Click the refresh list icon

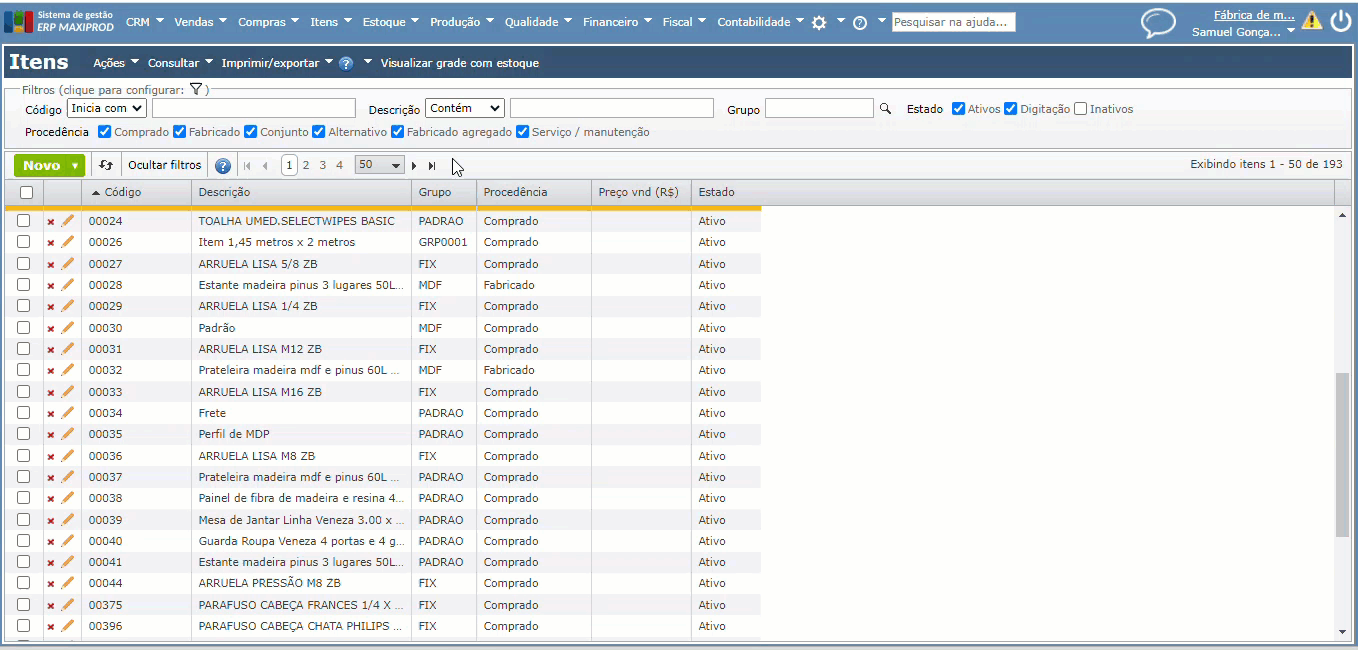click(106, 165)
